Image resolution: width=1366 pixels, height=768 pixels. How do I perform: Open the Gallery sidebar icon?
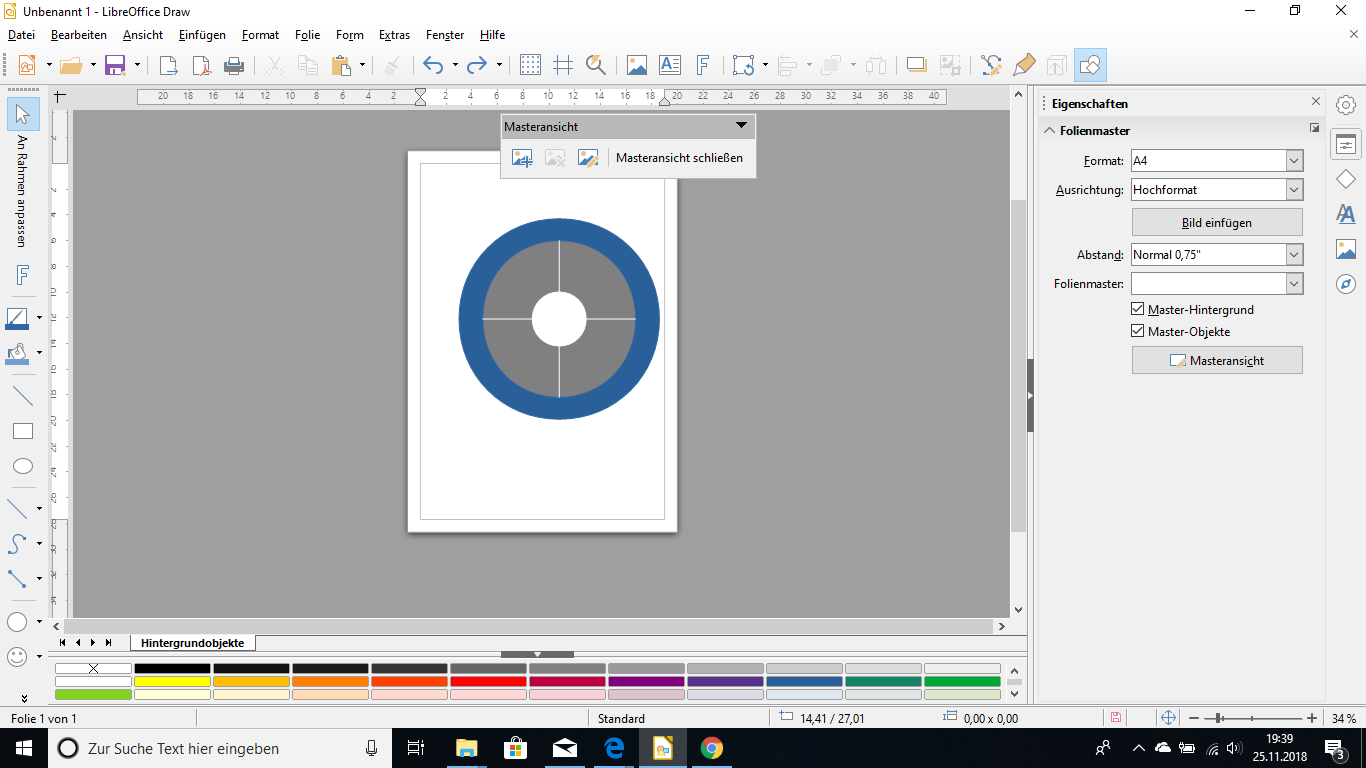point(1346,249)
